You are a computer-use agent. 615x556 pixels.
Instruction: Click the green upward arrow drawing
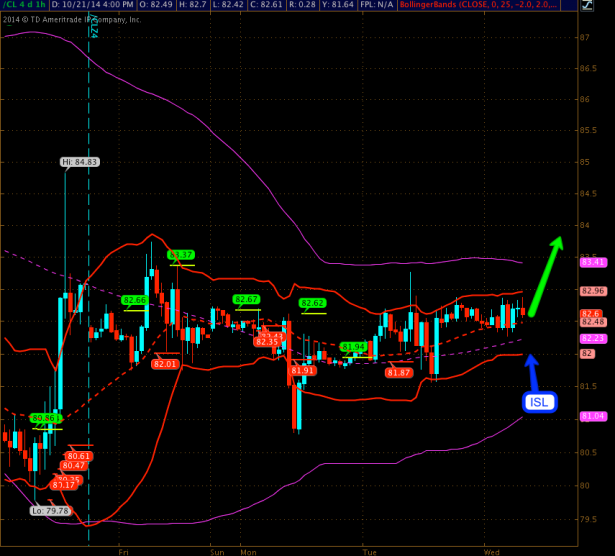[x=548, y=274]
